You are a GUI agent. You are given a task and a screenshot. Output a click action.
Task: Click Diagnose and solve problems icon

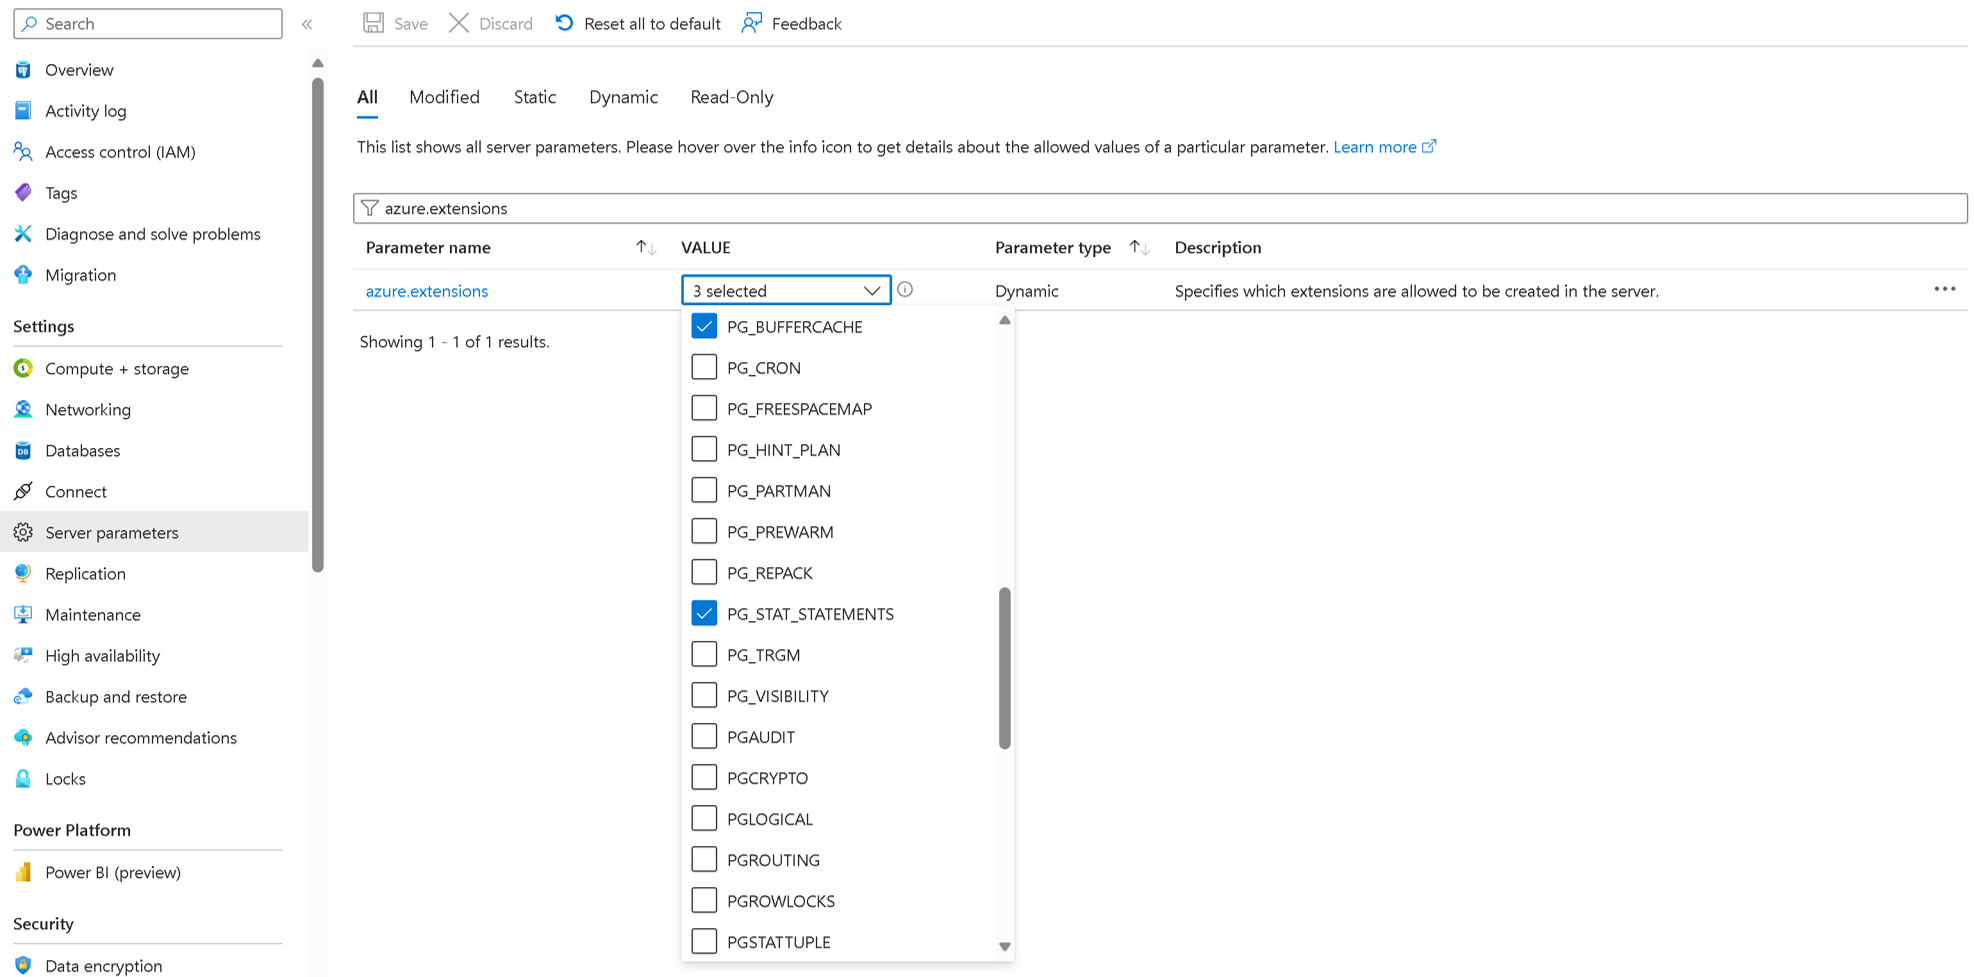[x=23, y=234]
